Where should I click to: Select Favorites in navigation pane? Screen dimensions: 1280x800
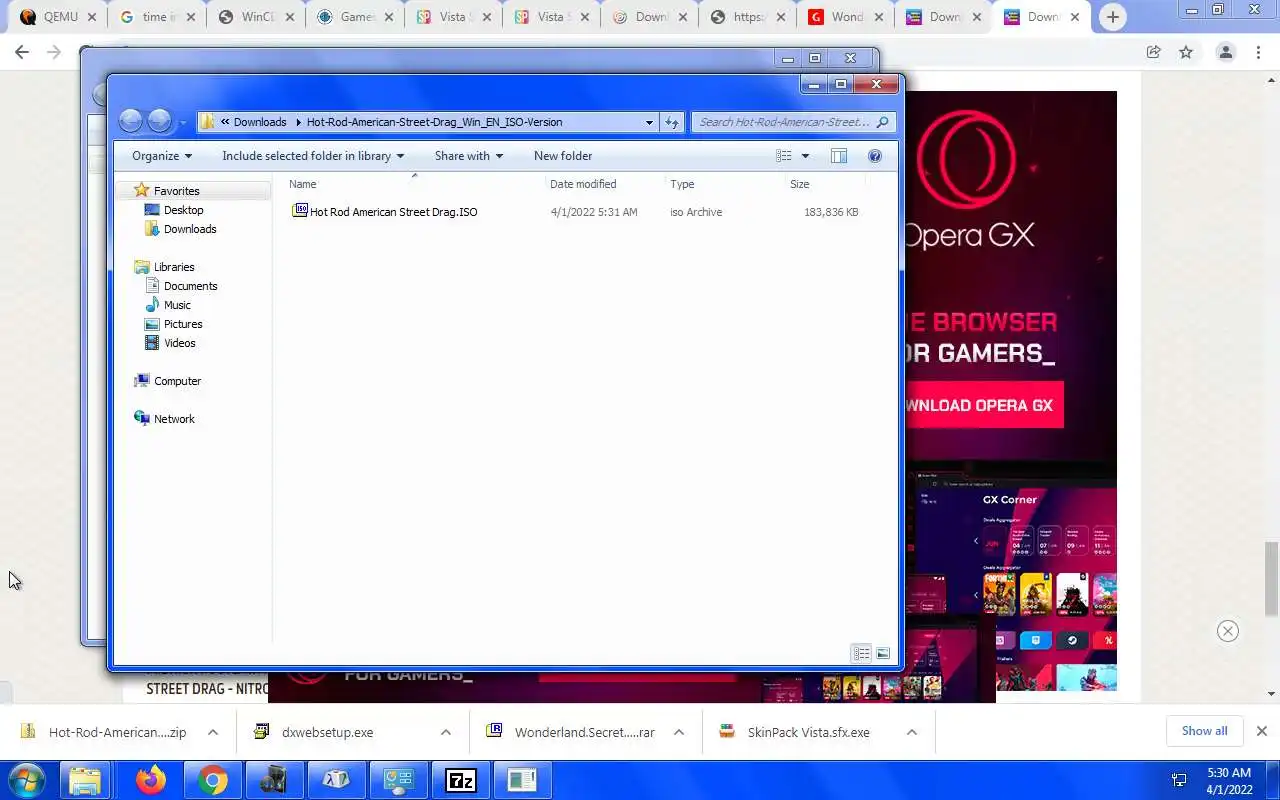pos(176,191)
